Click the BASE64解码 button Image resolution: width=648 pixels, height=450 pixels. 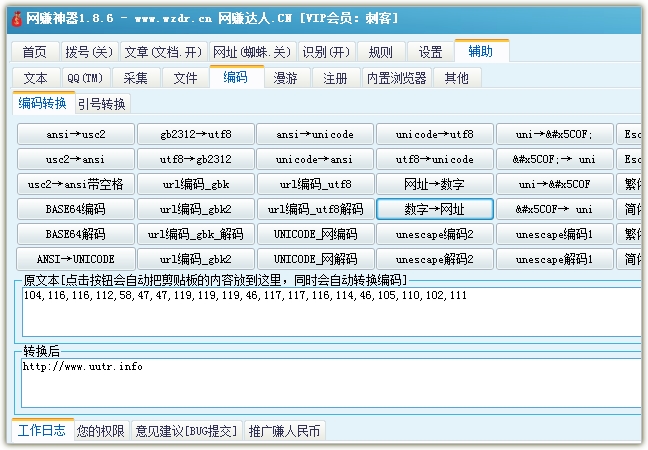pyautogui.click(x=75, y=234)
